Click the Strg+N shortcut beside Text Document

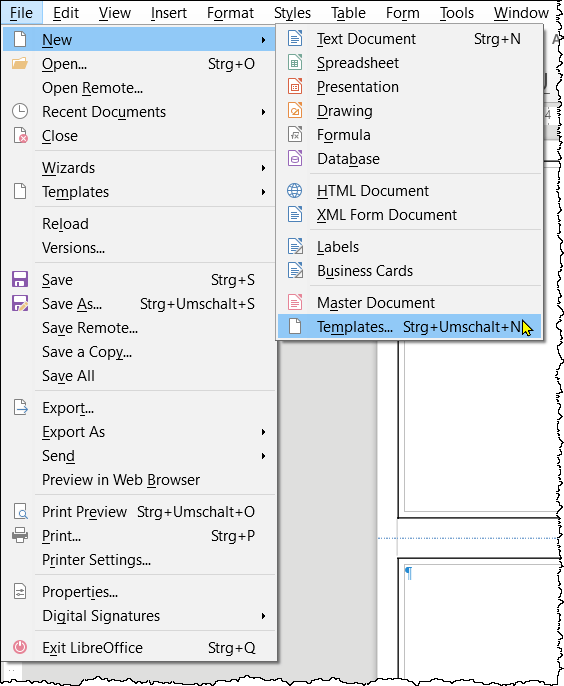497,39
